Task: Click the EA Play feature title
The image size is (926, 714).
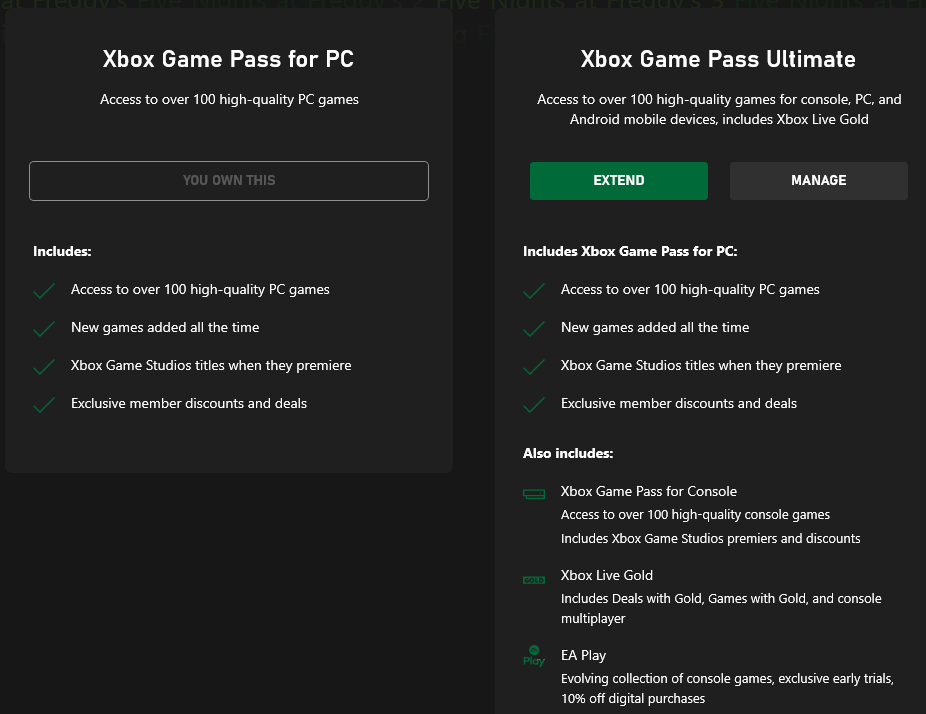Action: (x=583, y=656)
